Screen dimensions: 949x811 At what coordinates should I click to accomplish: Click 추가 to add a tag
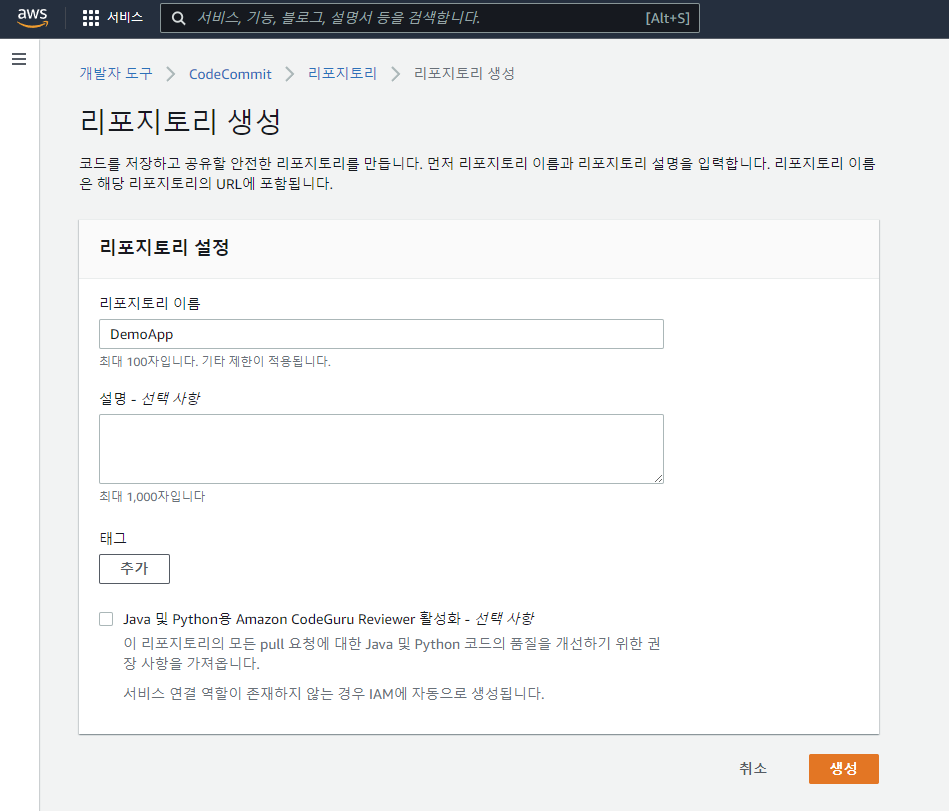coord(134,569)
